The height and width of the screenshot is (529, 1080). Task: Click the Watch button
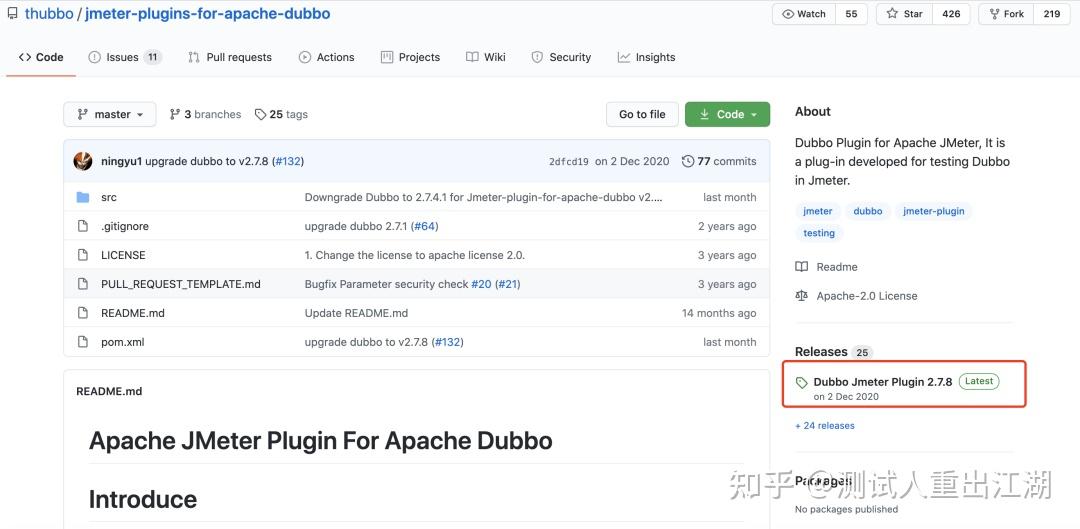coord(804,14)
